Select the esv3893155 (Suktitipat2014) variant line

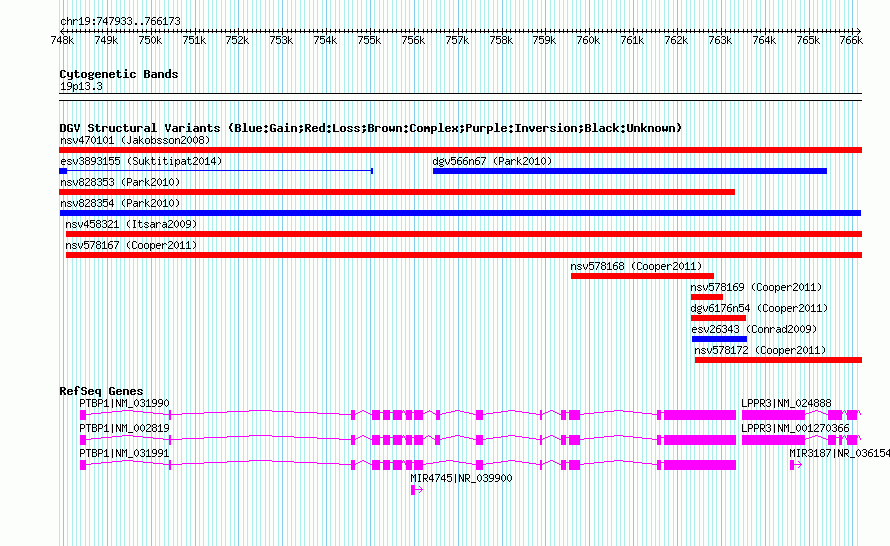point(216,171)
